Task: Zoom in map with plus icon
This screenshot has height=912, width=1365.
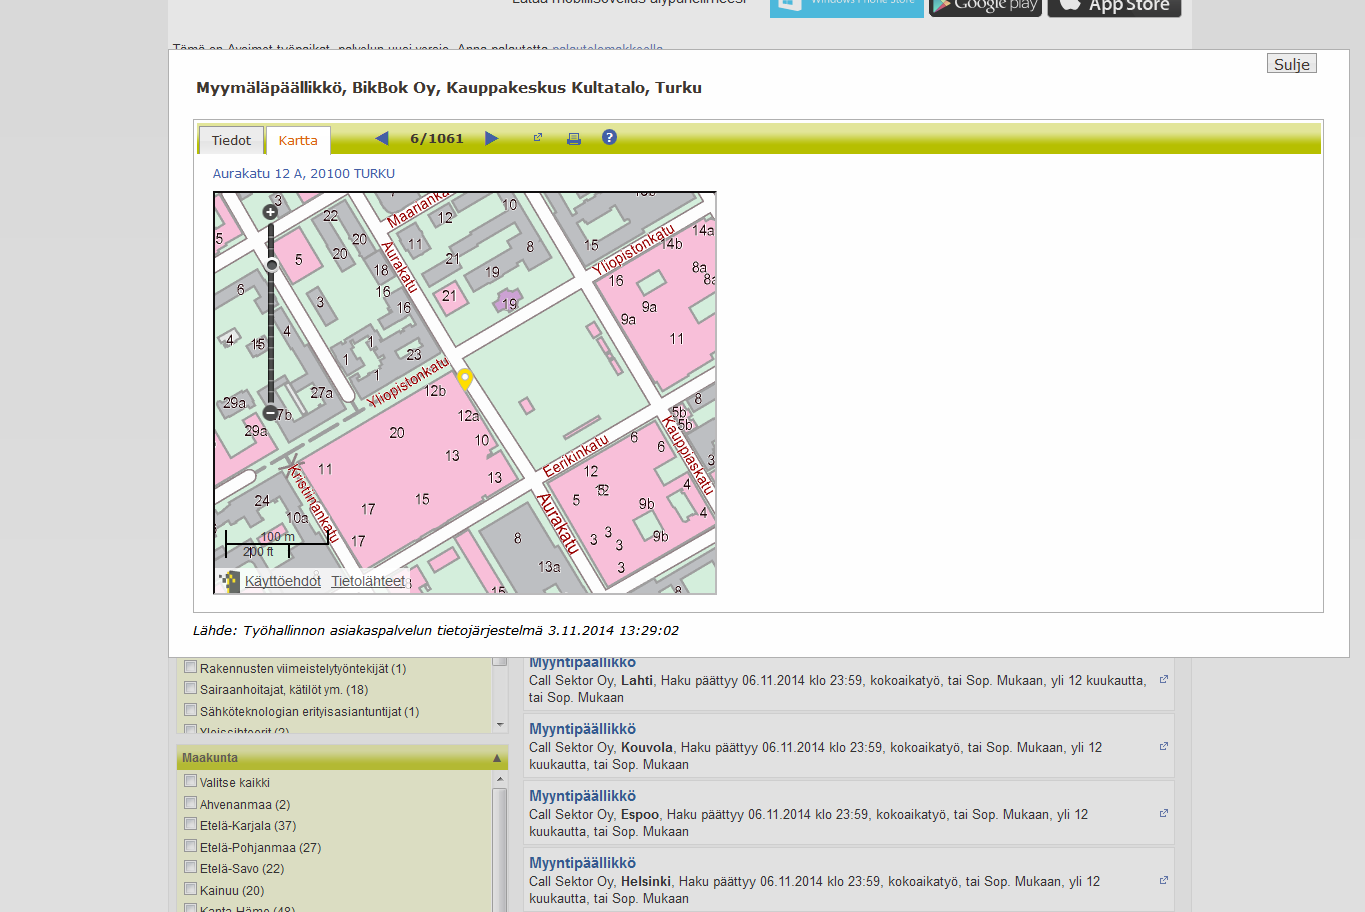Action: click(270, 212)
